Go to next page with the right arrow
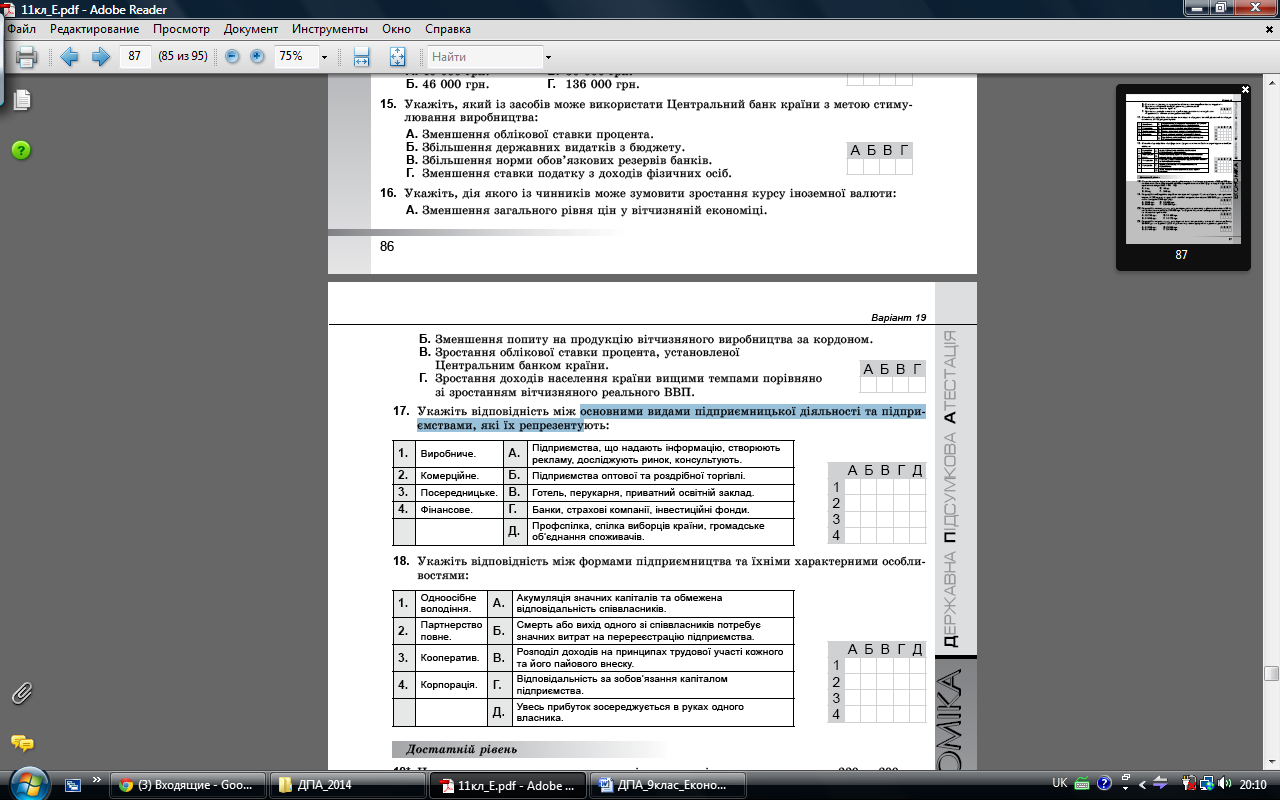 (x=100, y=57)
